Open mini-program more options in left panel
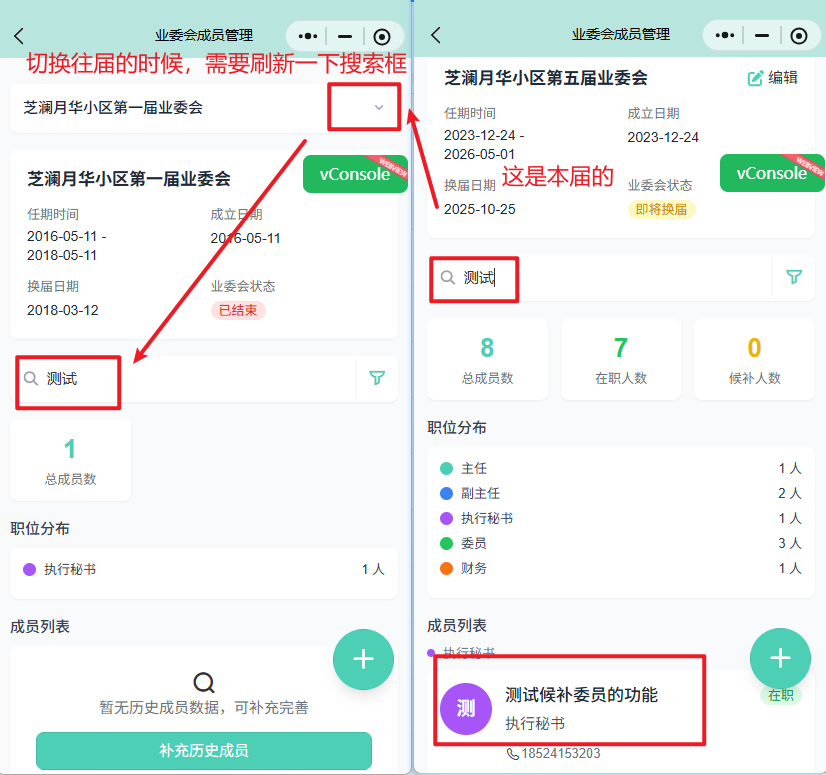Viewport: 826px width, 775px height. click(x=307, y=36)
